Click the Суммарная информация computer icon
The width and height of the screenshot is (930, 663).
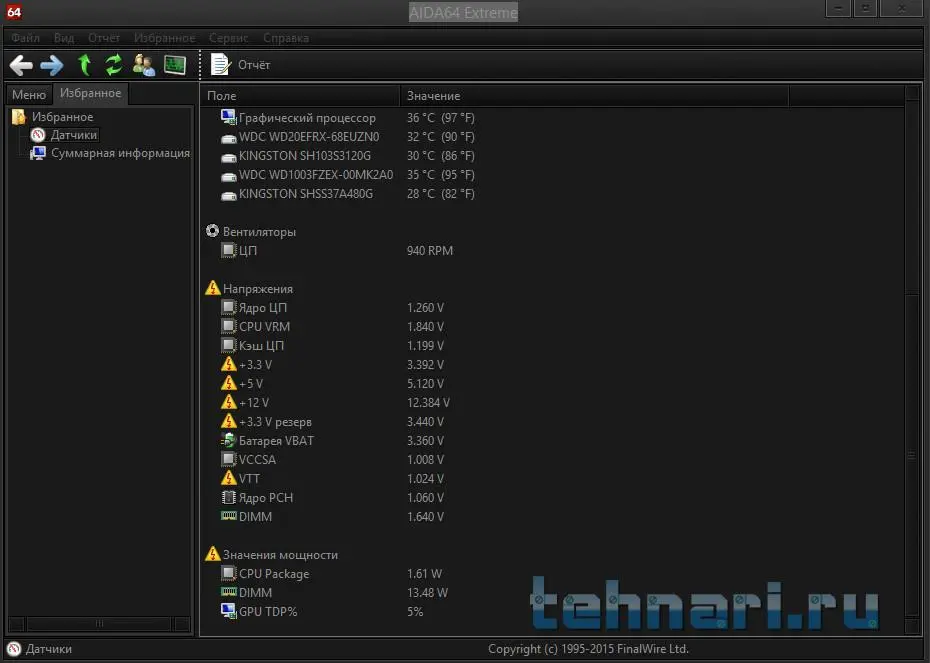point(38,153)
